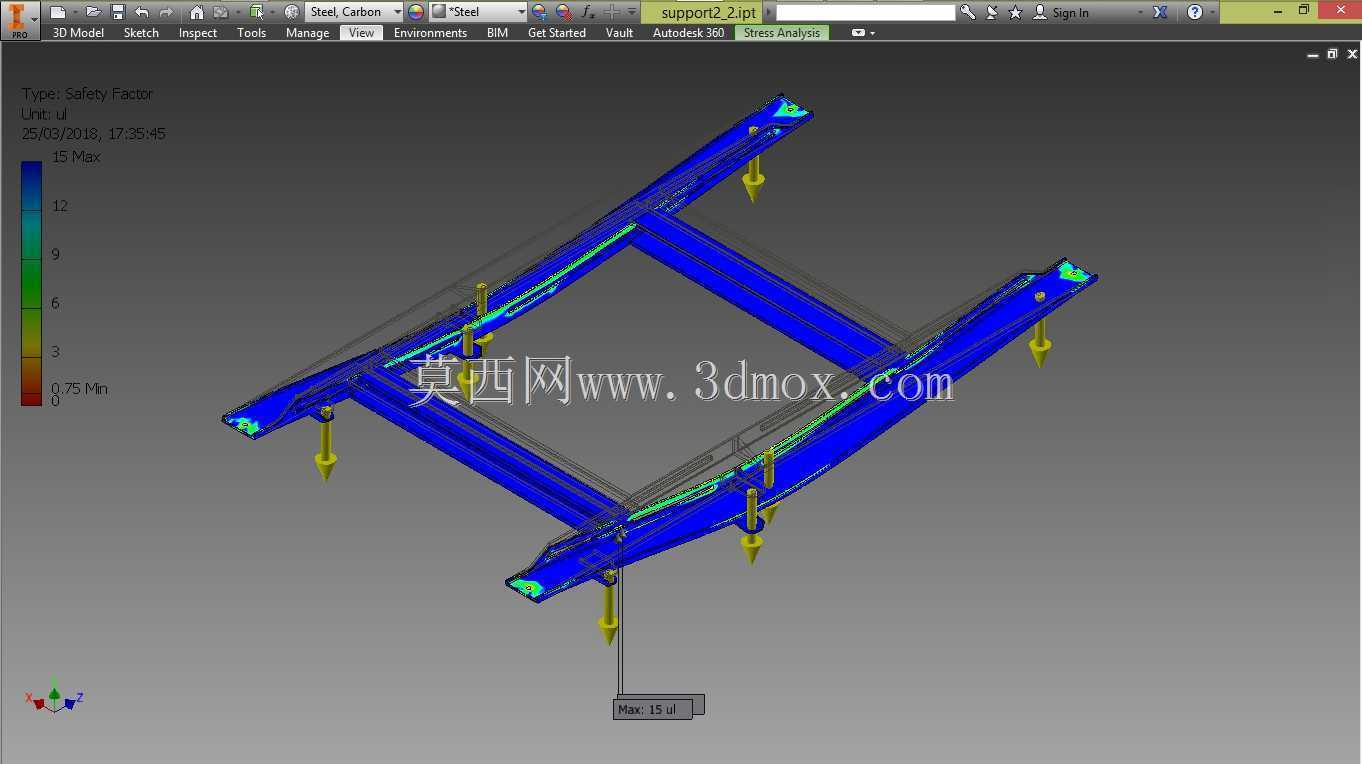
Task: Customize the quick access toolbar dropdown
Action: [632, 12]
